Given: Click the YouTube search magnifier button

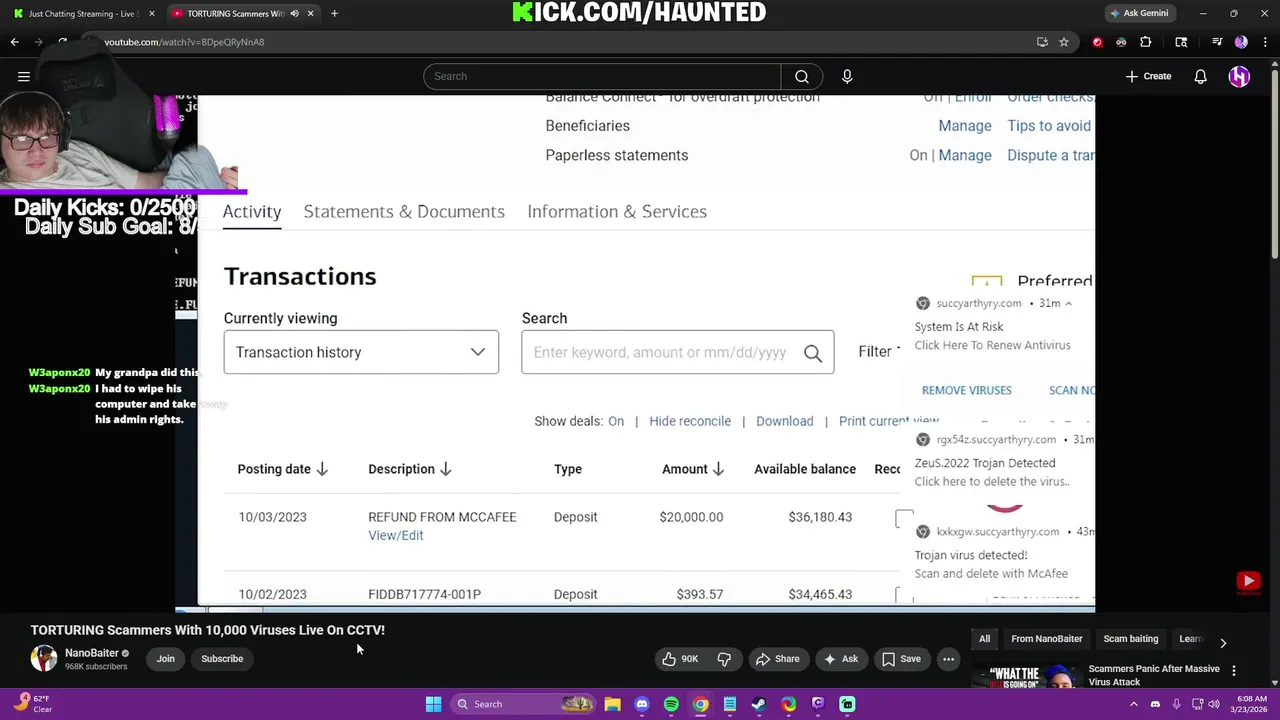Looking at the screenshot, I should click(802, 76).
